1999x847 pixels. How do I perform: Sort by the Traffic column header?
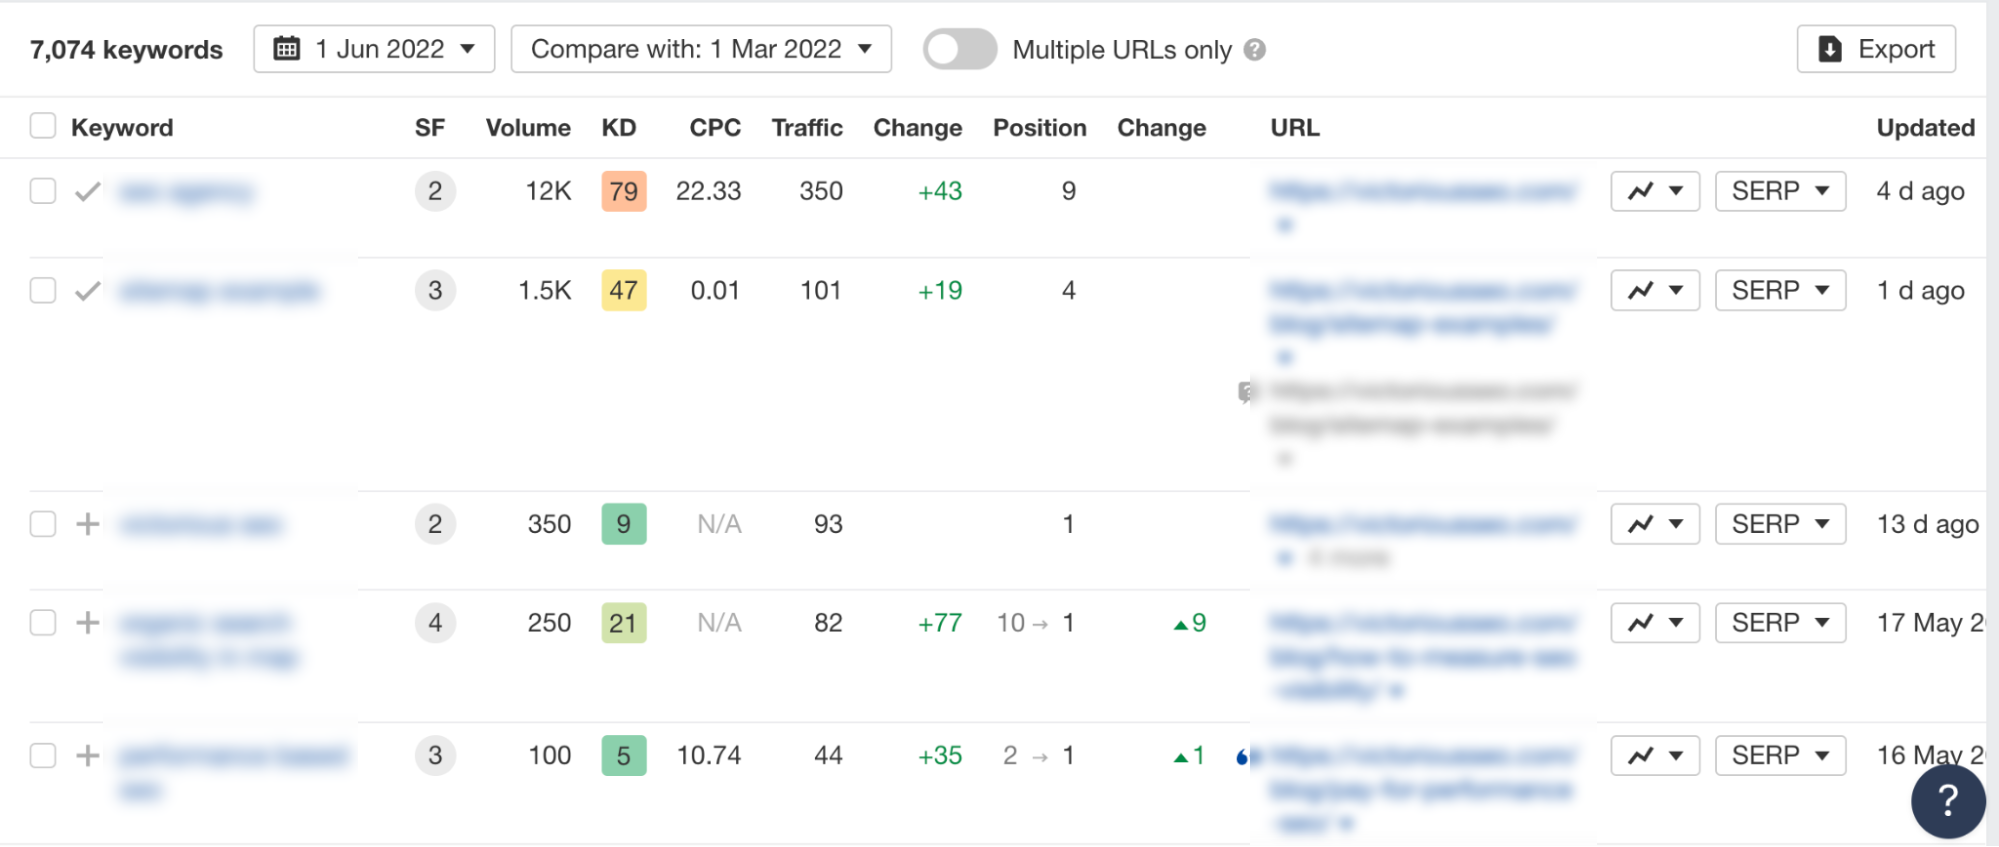(807, 127)
